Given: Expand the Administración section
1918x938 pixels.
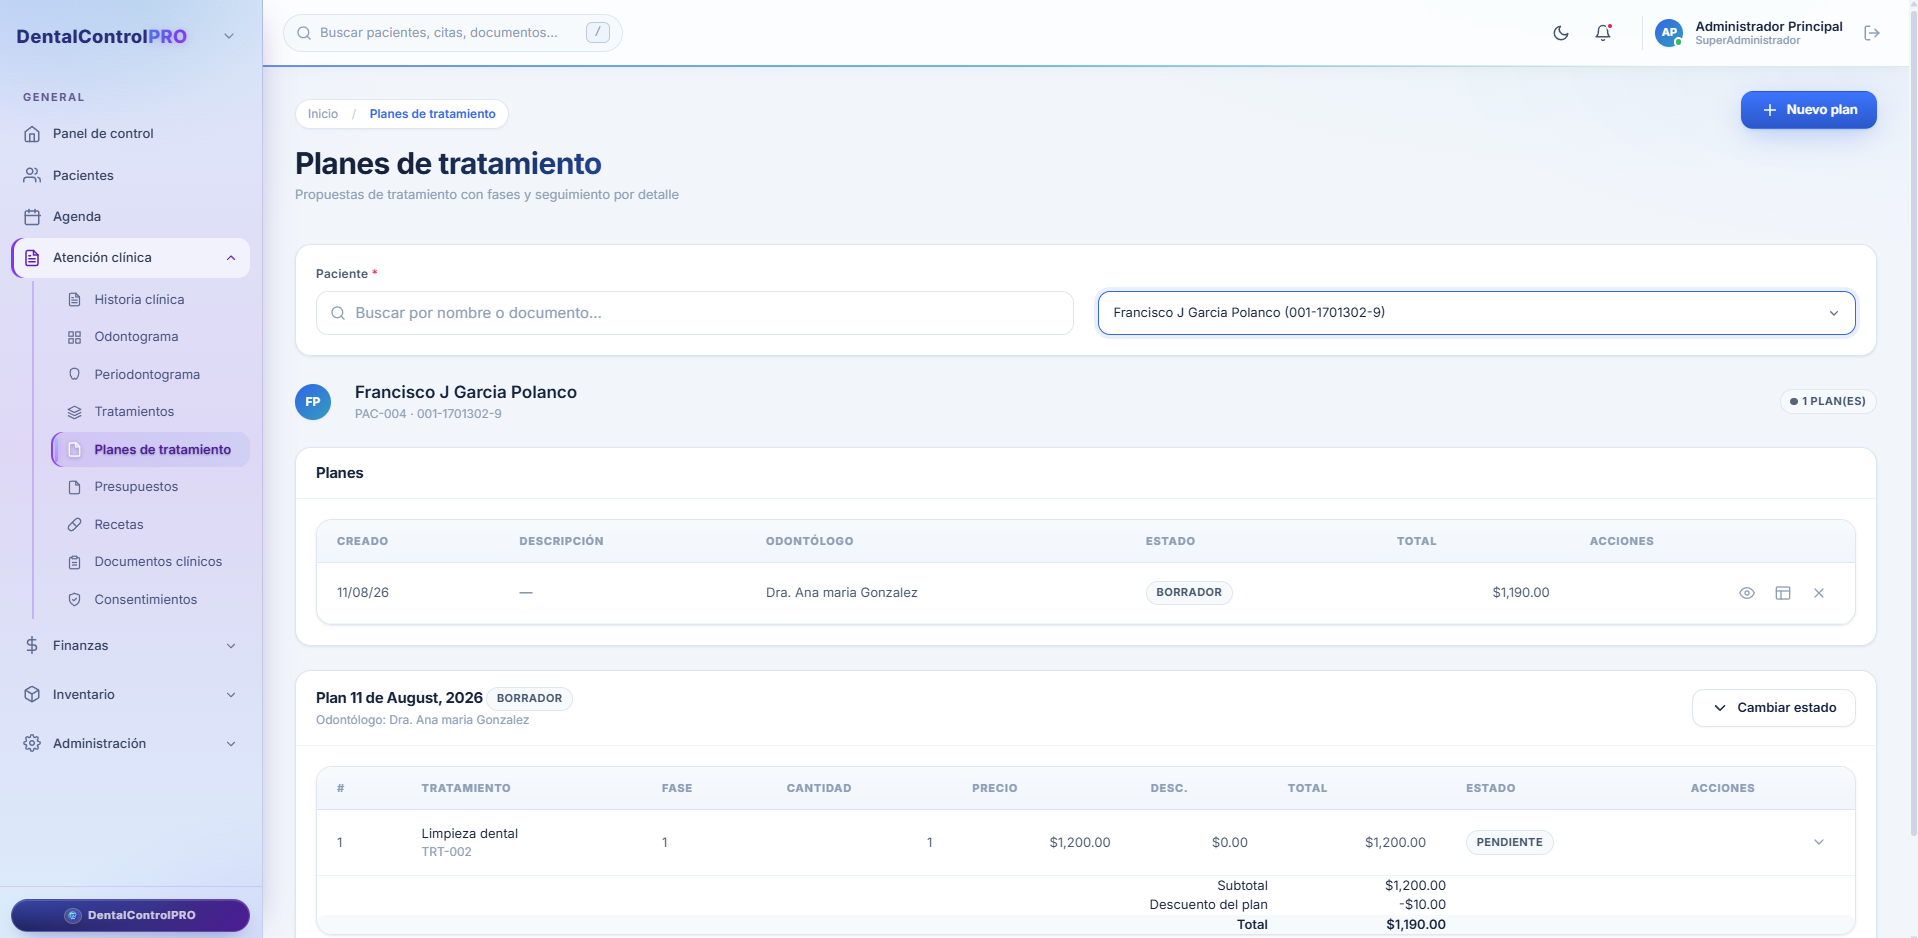Looking at the screenshot, I should [130, 743].
